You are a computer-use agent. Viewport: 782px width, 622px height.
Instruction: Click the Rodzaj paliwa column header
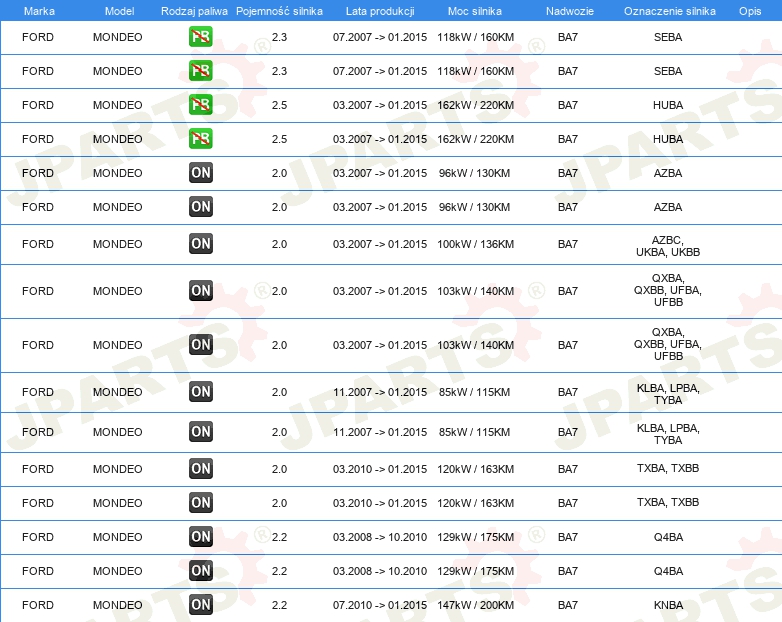194,11
